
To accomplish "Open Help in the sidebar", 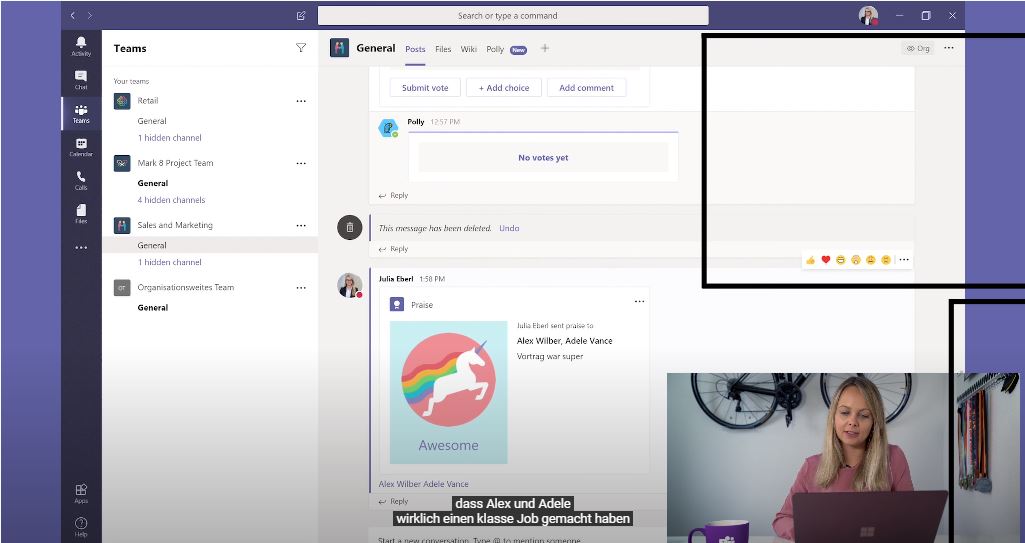I will 81,527.
